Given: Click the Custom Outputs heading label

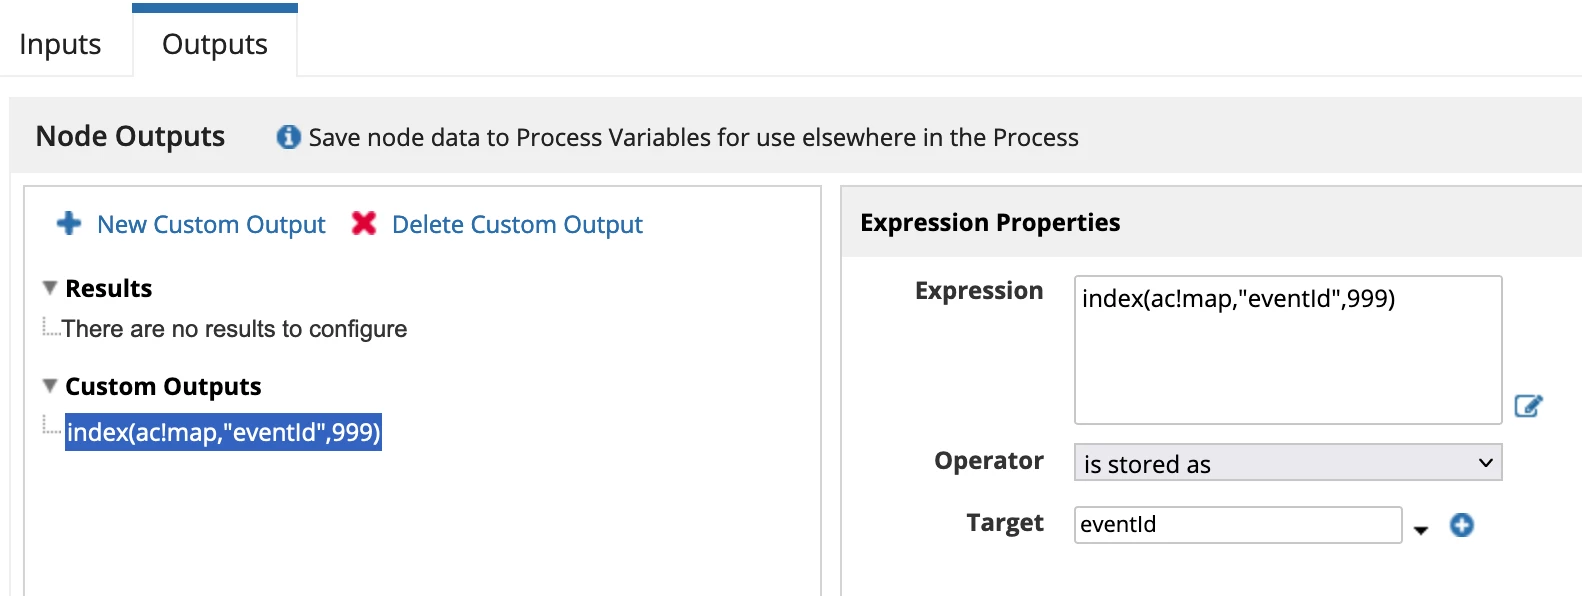Looking at the screenshot, I should tap(163, 386).
